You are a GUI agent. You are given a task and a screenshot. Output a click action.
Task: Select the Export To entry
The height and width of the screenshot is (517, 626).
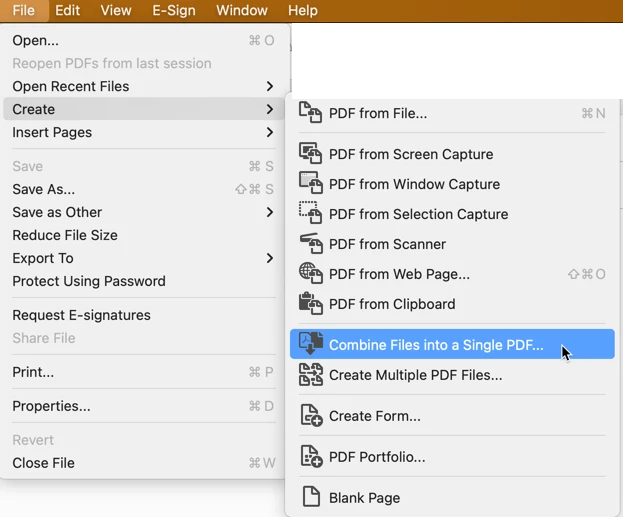(144, 258)
